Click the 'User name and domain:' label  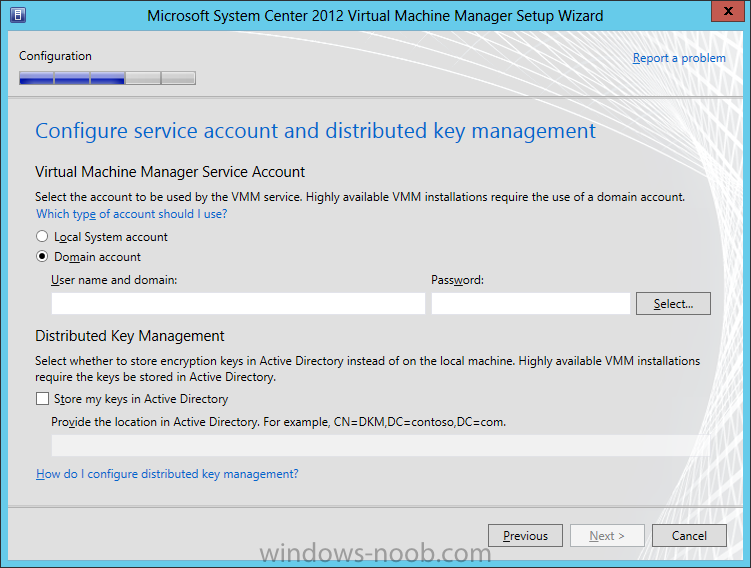click(x=114, y=280)
